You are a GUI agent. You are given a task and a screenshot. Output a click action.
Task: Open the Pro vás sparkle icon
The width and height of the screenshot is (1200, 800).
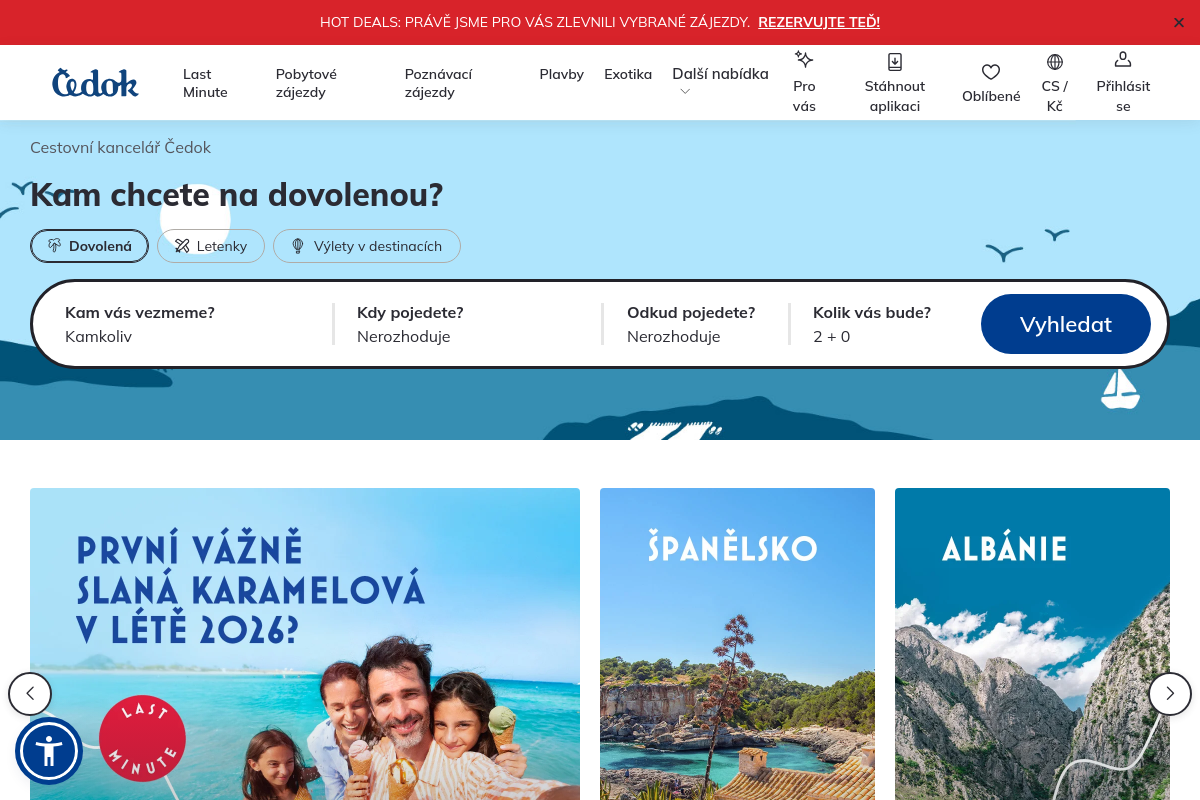coord(804,59)
